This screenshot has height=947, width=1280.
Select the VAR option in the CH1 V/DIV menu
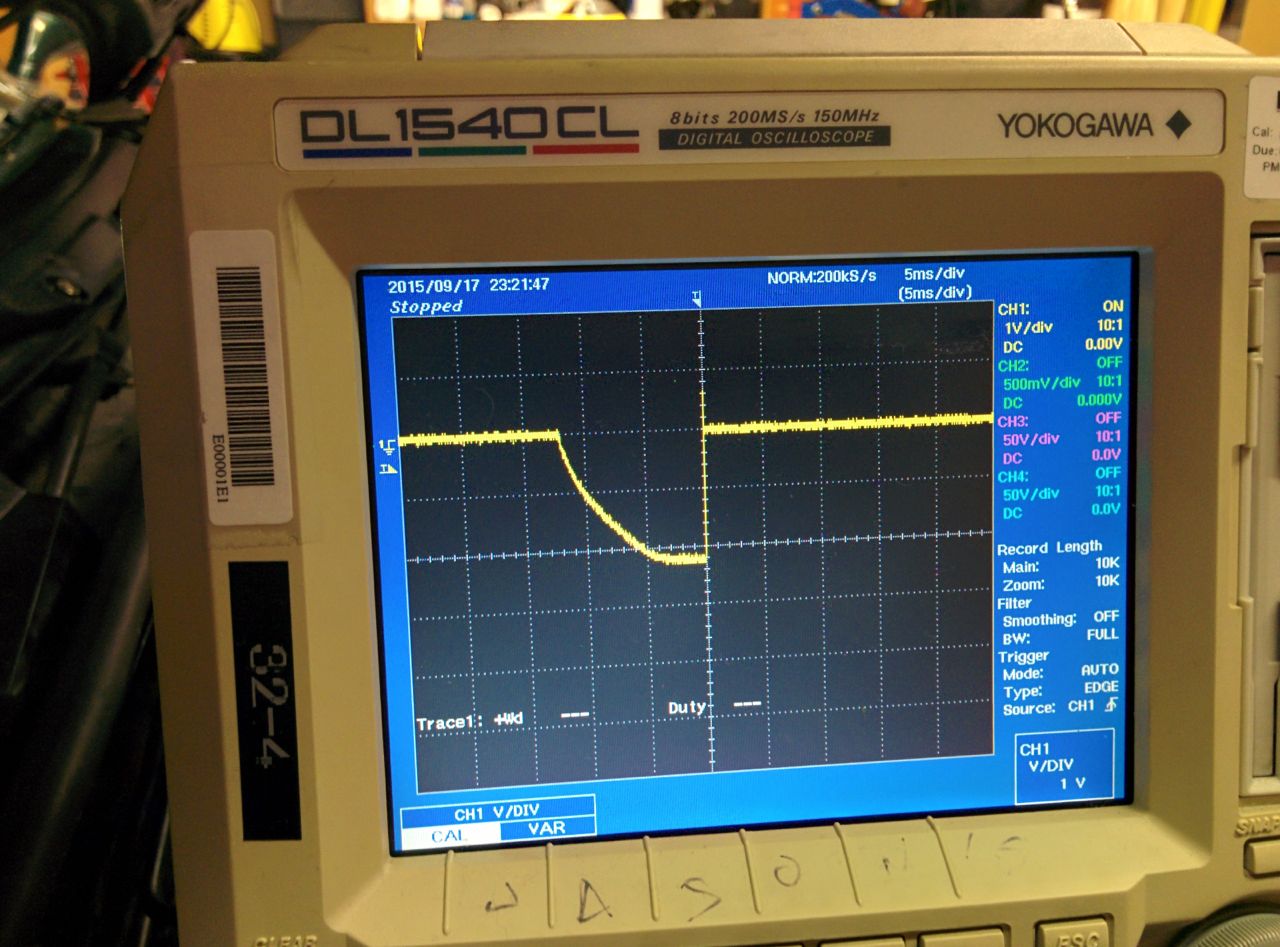point(546,827)
